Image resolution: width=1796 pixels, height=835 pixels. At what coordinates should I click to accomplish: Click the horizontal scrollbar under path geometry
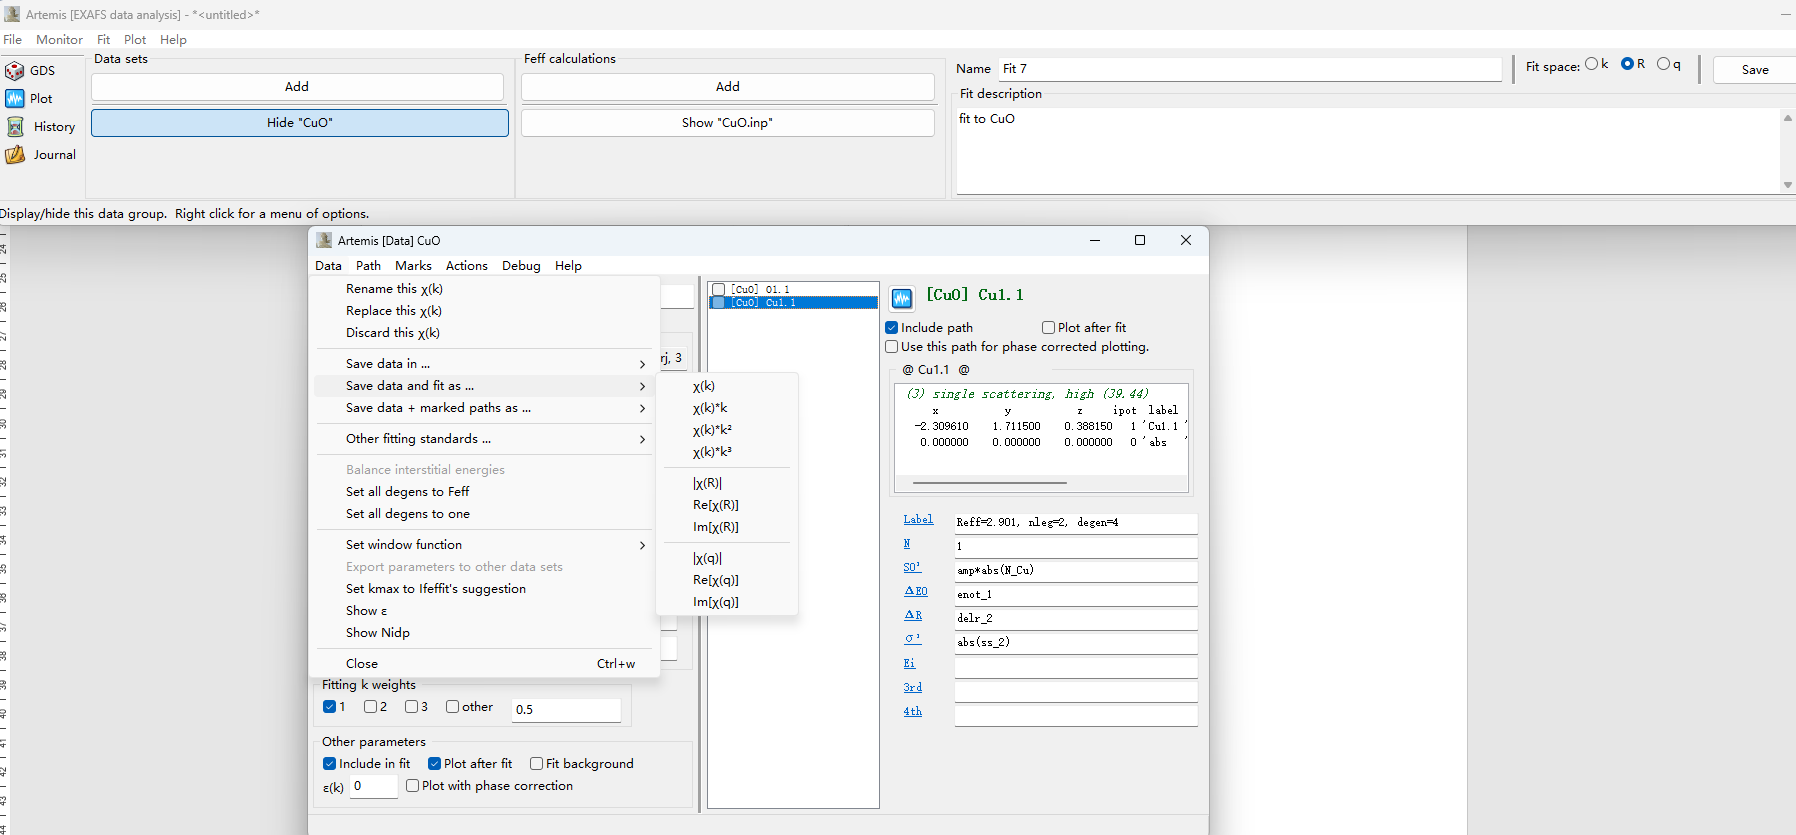click(990, 483)
